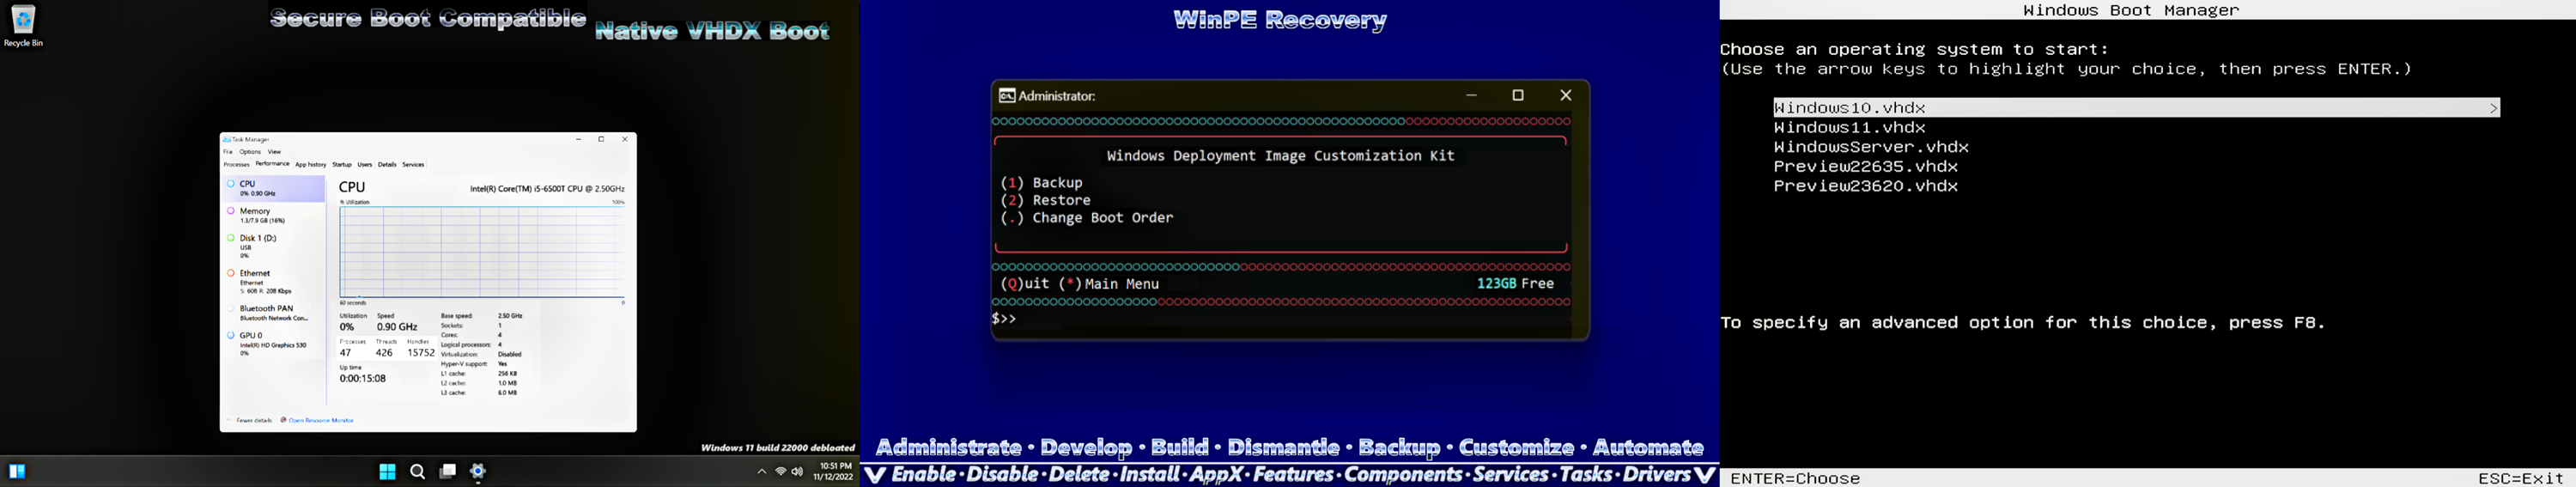Click the (Q)uit option
Viewport: 2576px width, 487px height.
[x=1025, y=284]
